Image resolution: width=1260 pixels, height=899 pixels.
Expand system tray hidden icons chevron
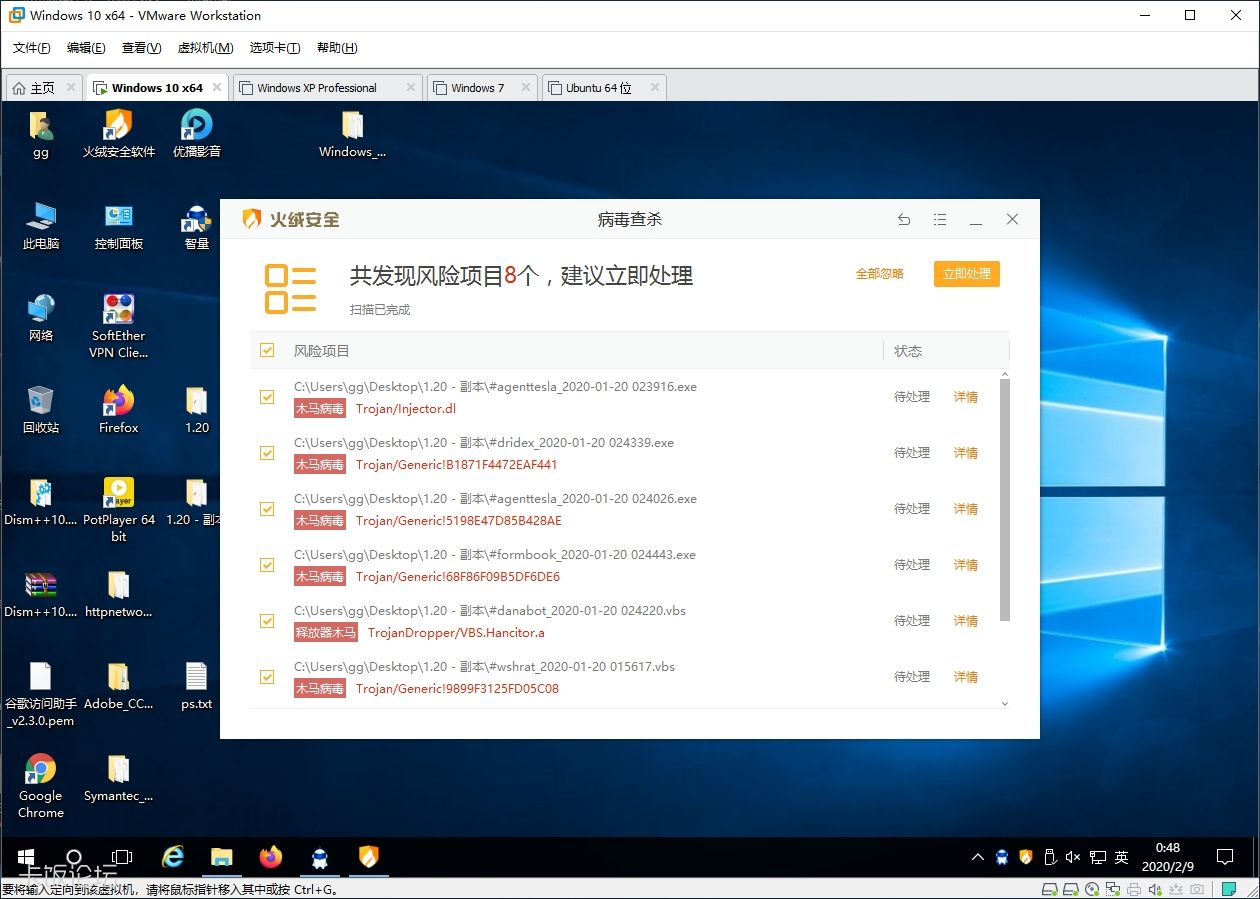coord(977,858)
